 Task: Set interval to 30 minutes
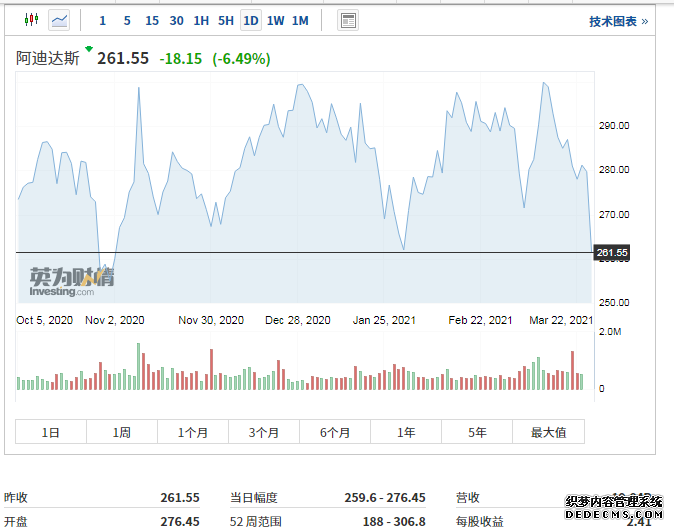click(x=176, y=21)
